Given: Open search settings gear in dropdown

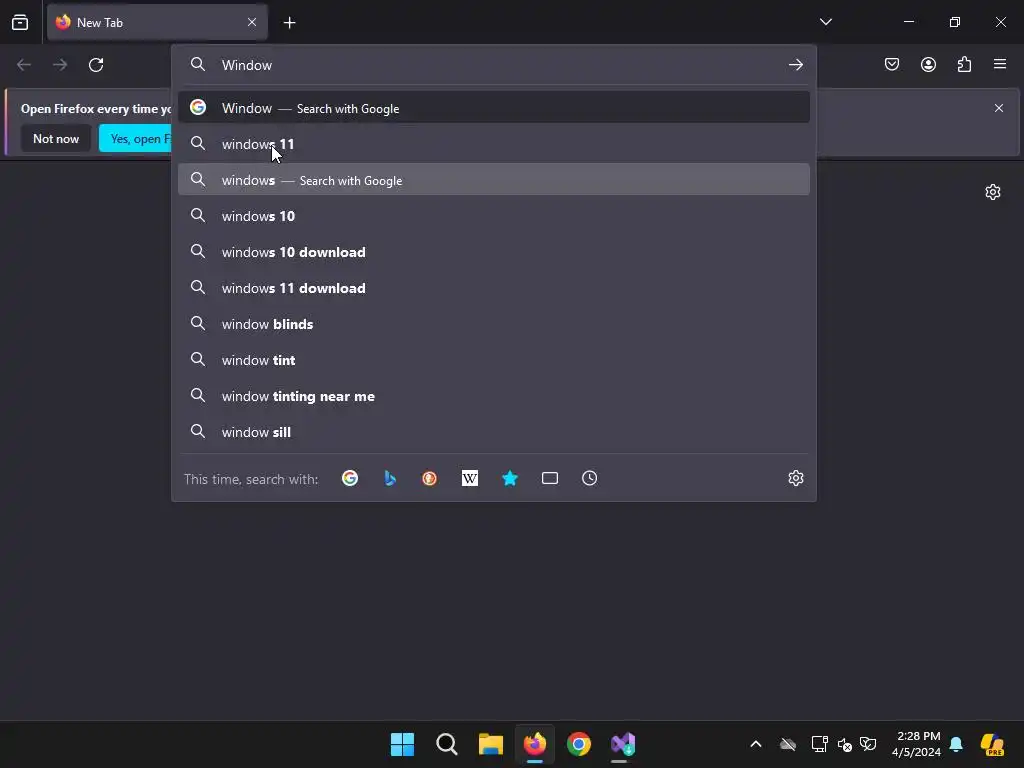Looking at the screenshot, I should (x=795, y=478).
